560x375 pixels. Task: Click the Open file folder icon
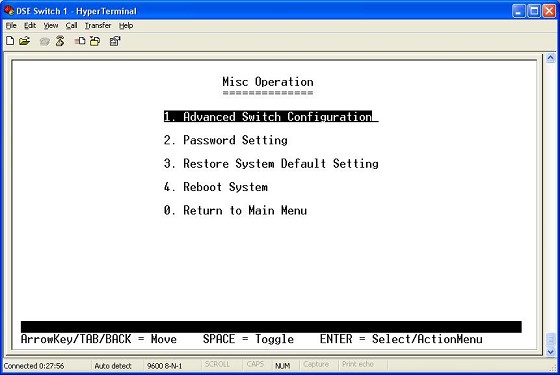(24, 41)
